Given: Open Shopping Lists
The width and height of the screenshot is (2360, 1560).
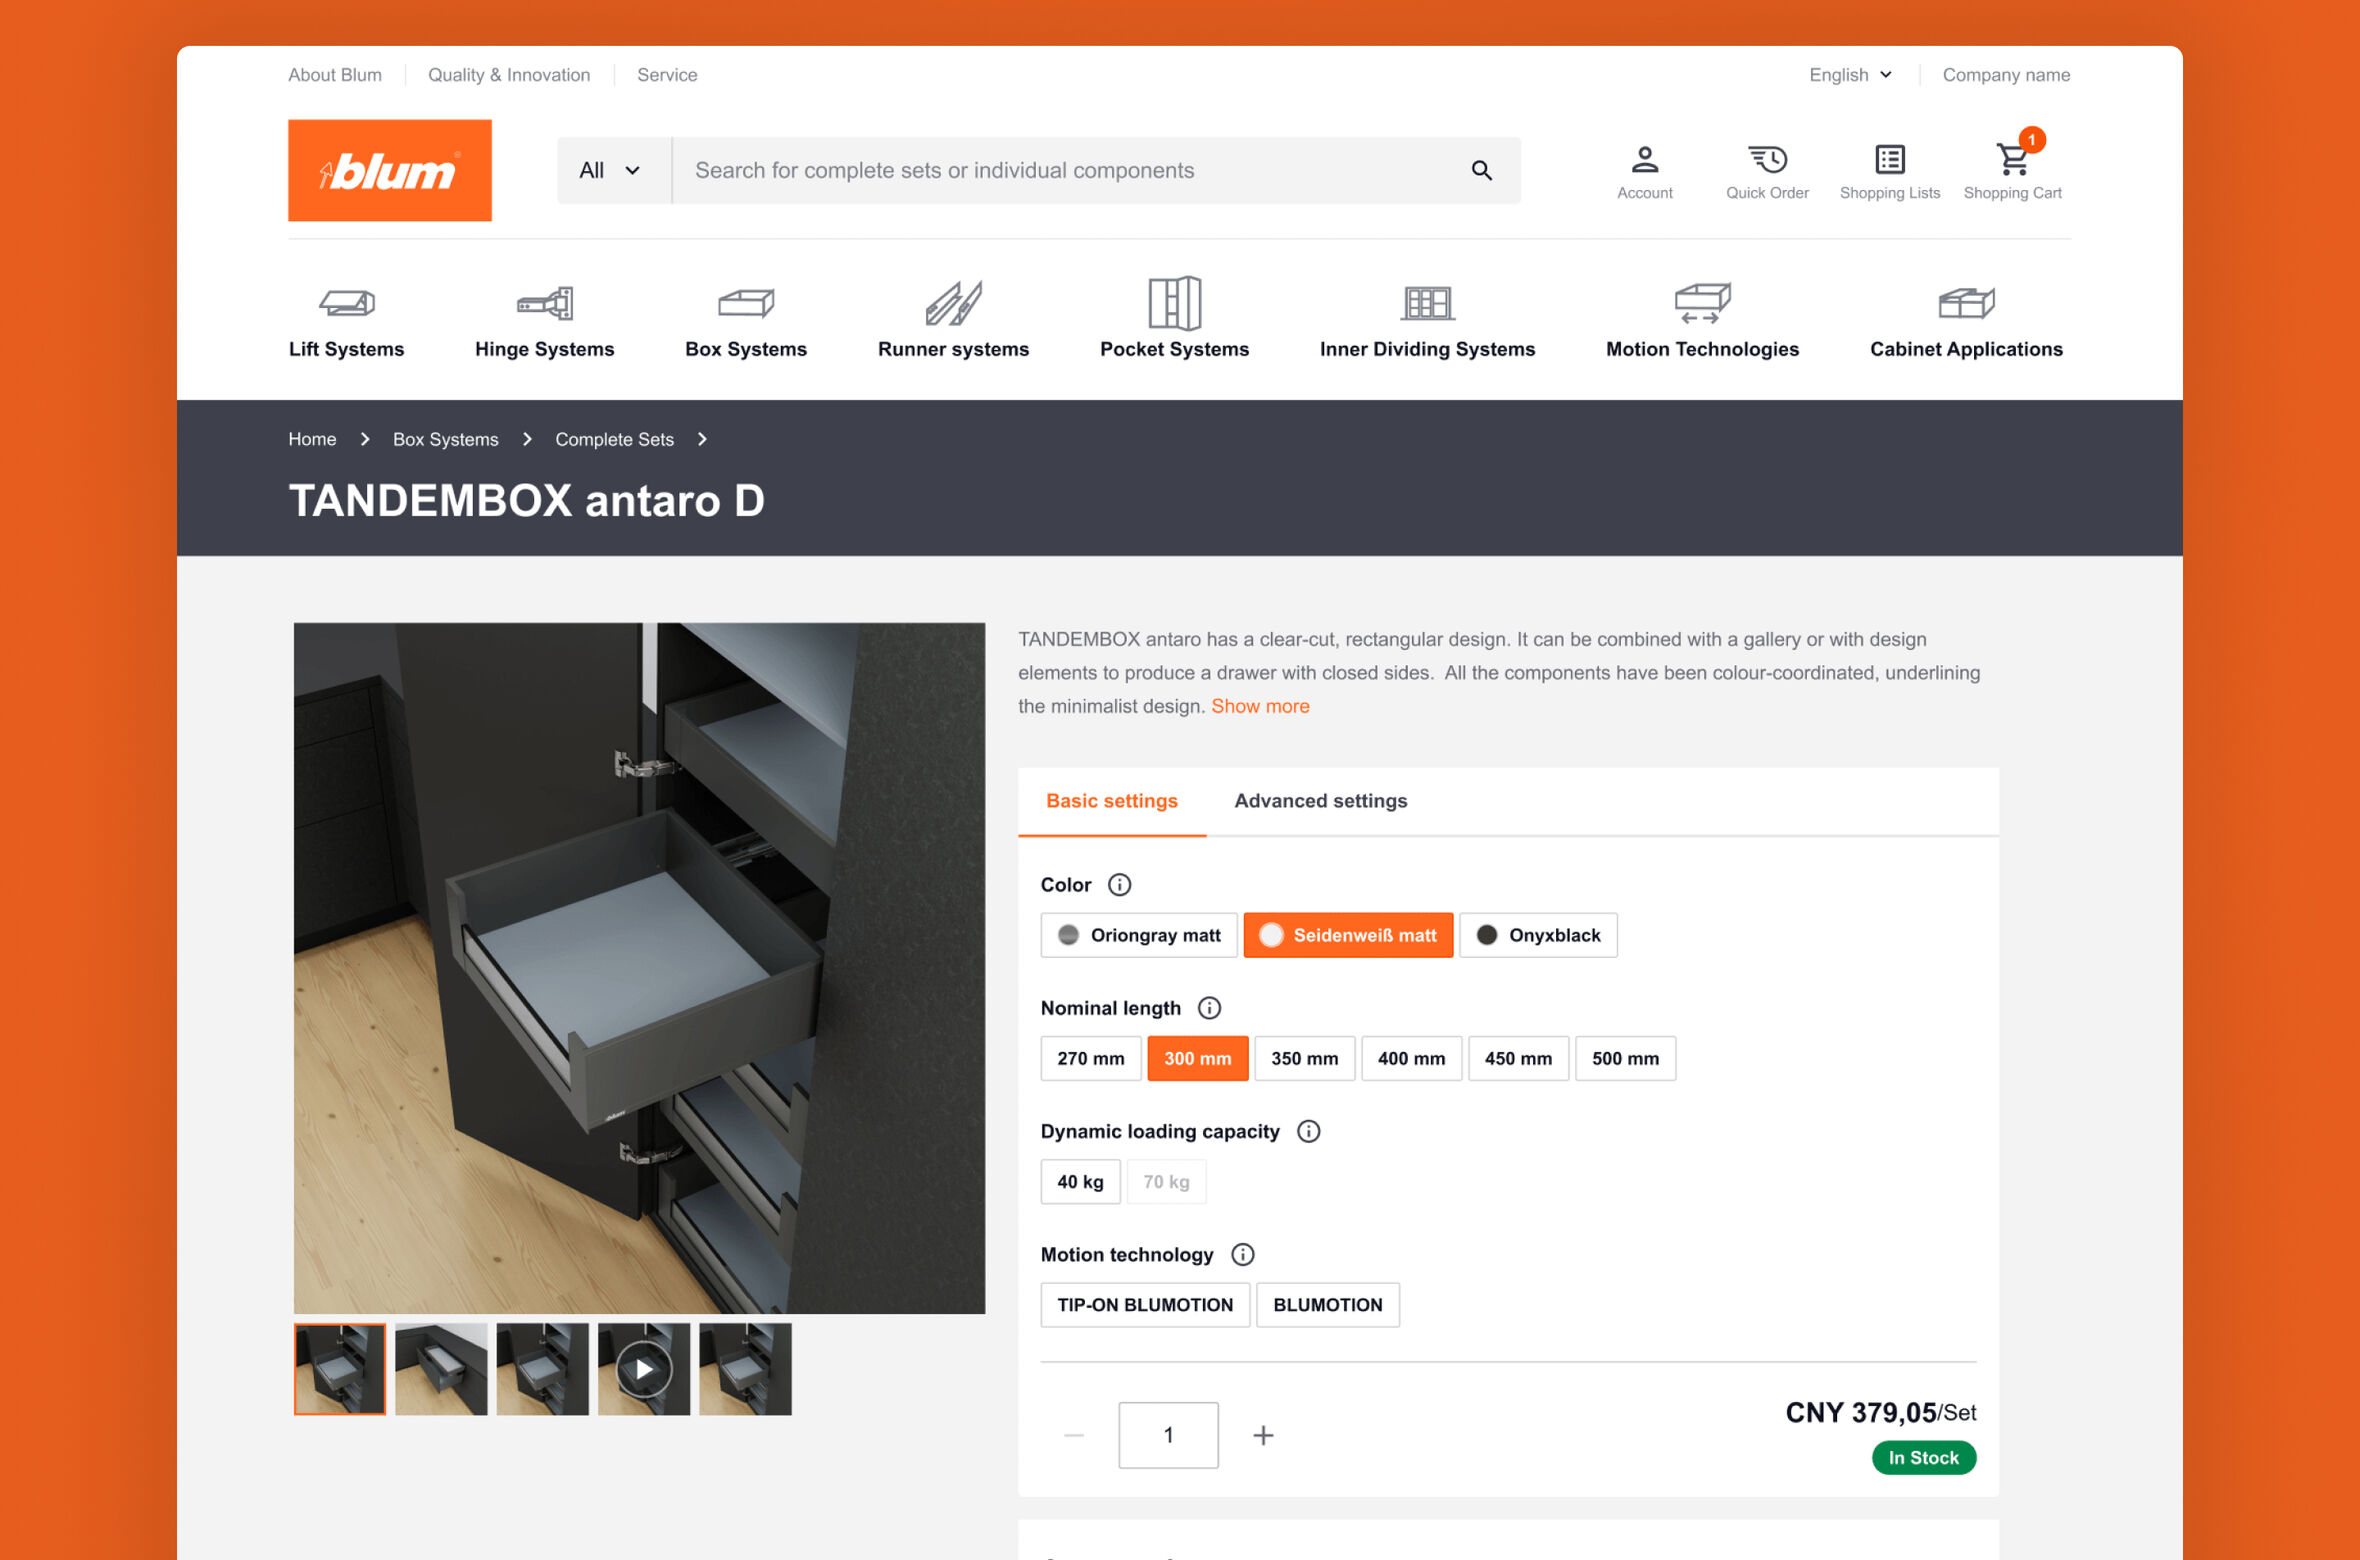Looking at the screenshot, I should (1888, 168).
